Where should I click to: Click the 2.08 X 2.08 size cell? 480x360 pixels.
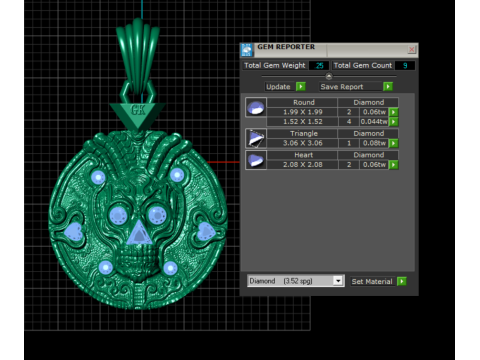click(302, 165)
